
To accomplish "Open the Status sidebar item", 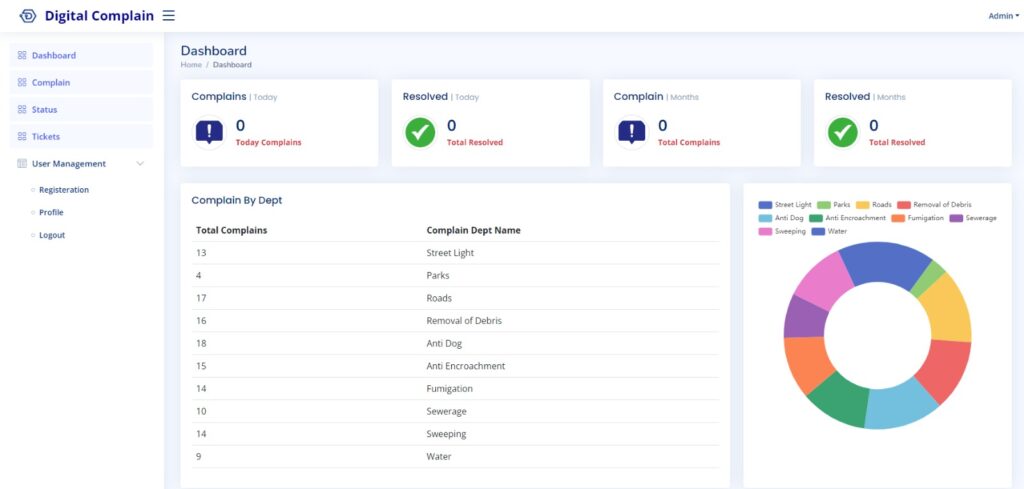I will [81, 110].
